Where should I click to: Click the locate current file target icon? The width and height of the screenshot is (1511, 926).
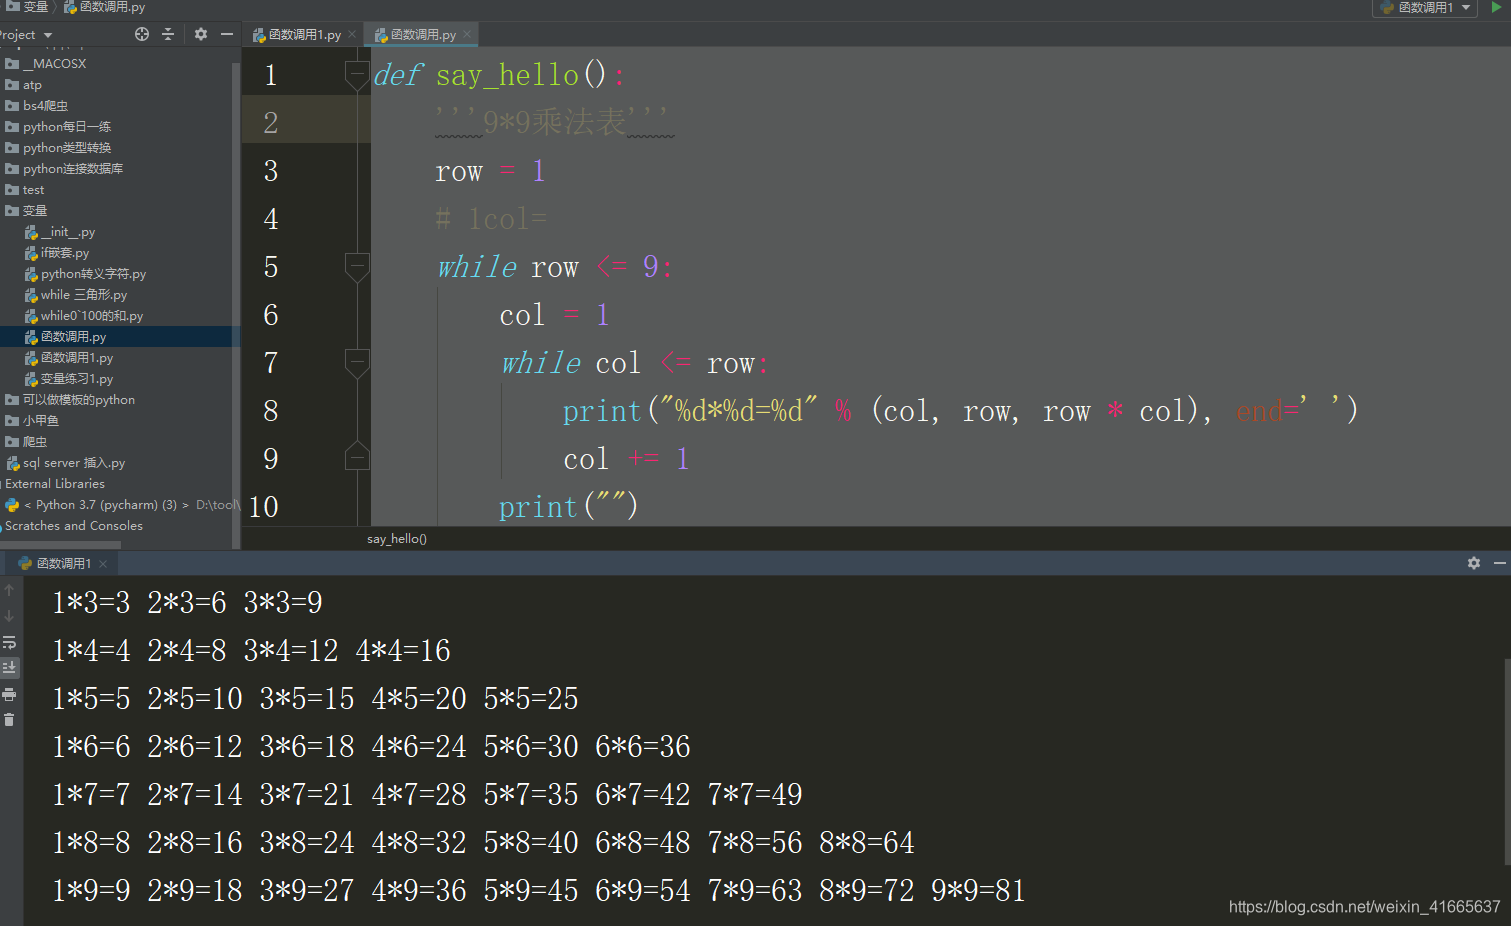(142, 34)
